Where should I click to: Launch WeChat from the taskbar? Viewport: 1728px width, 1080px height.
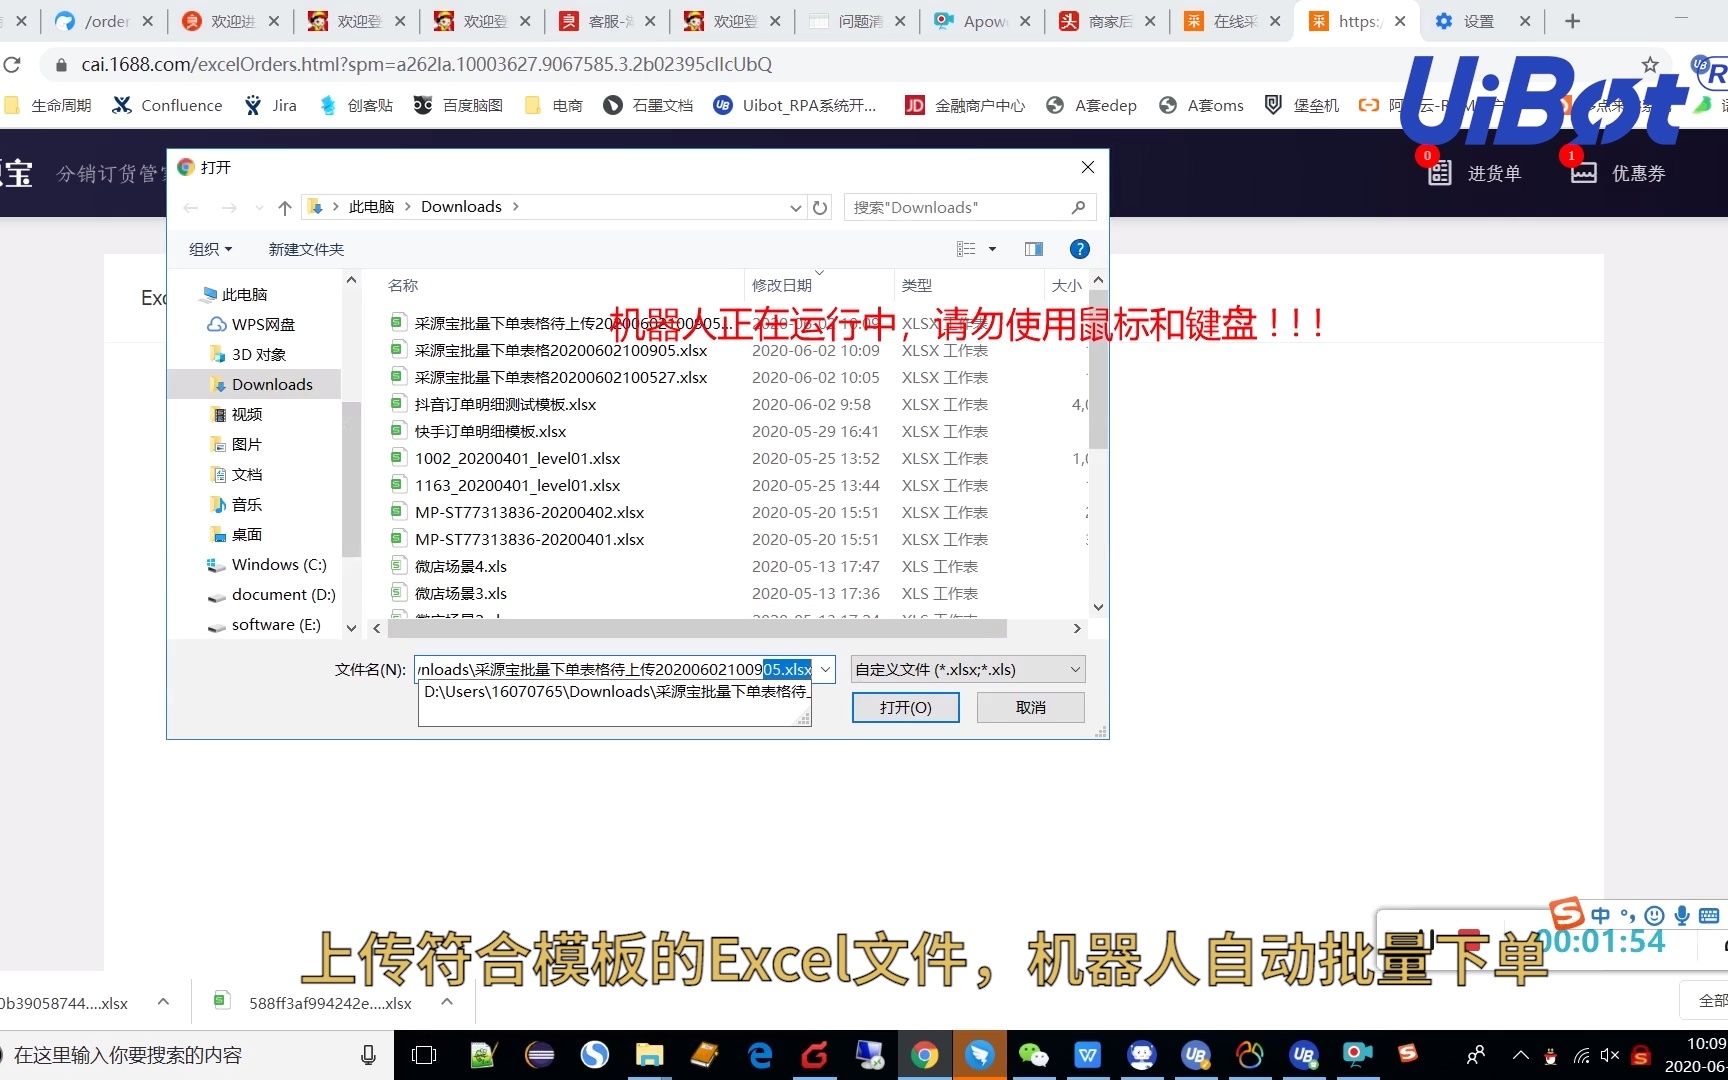(1034, 1054)
